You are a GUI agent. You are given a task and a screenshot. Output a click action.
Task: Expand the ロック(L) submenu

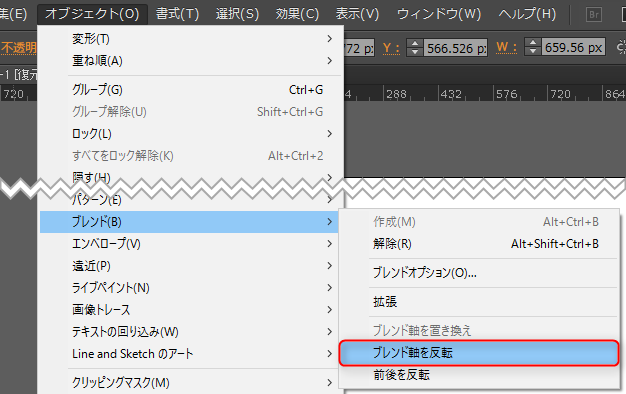(x=190, y=134)
